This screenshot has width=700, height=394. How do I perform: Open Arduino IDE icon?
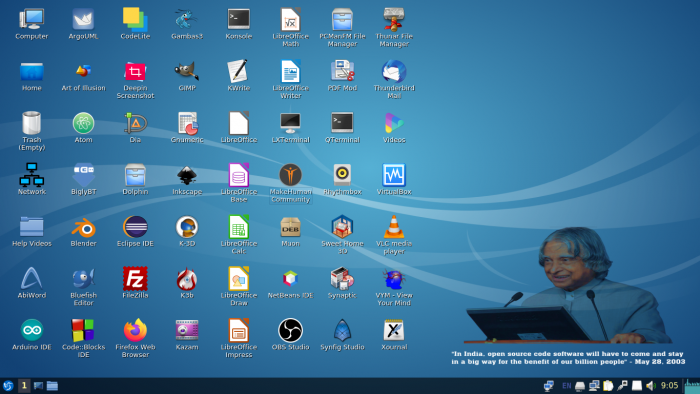31,330
